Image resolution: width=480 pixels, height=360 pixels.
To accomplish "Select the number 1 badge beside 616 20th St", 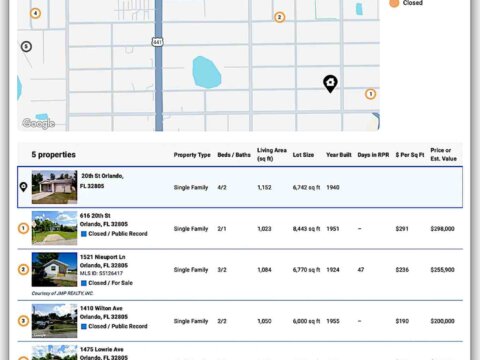I will coord(23,228).
